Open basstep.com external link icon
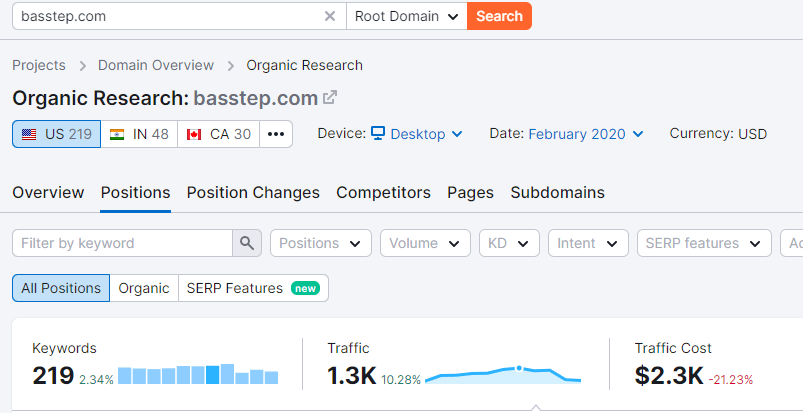Viewport: 803px width, 413px height. pyautogui.click(x=330, y=97)
